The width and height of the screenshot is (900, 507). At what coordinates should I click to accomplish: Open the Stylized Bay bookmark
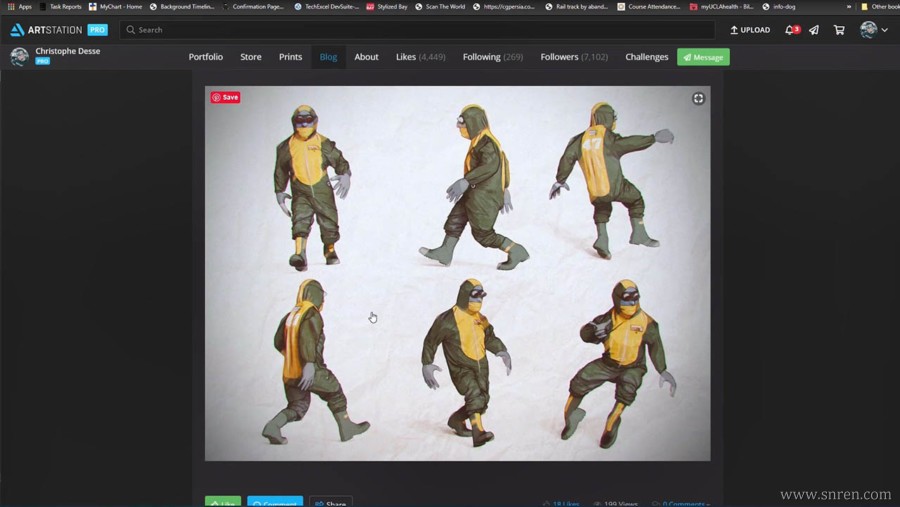tap(387, 6)
